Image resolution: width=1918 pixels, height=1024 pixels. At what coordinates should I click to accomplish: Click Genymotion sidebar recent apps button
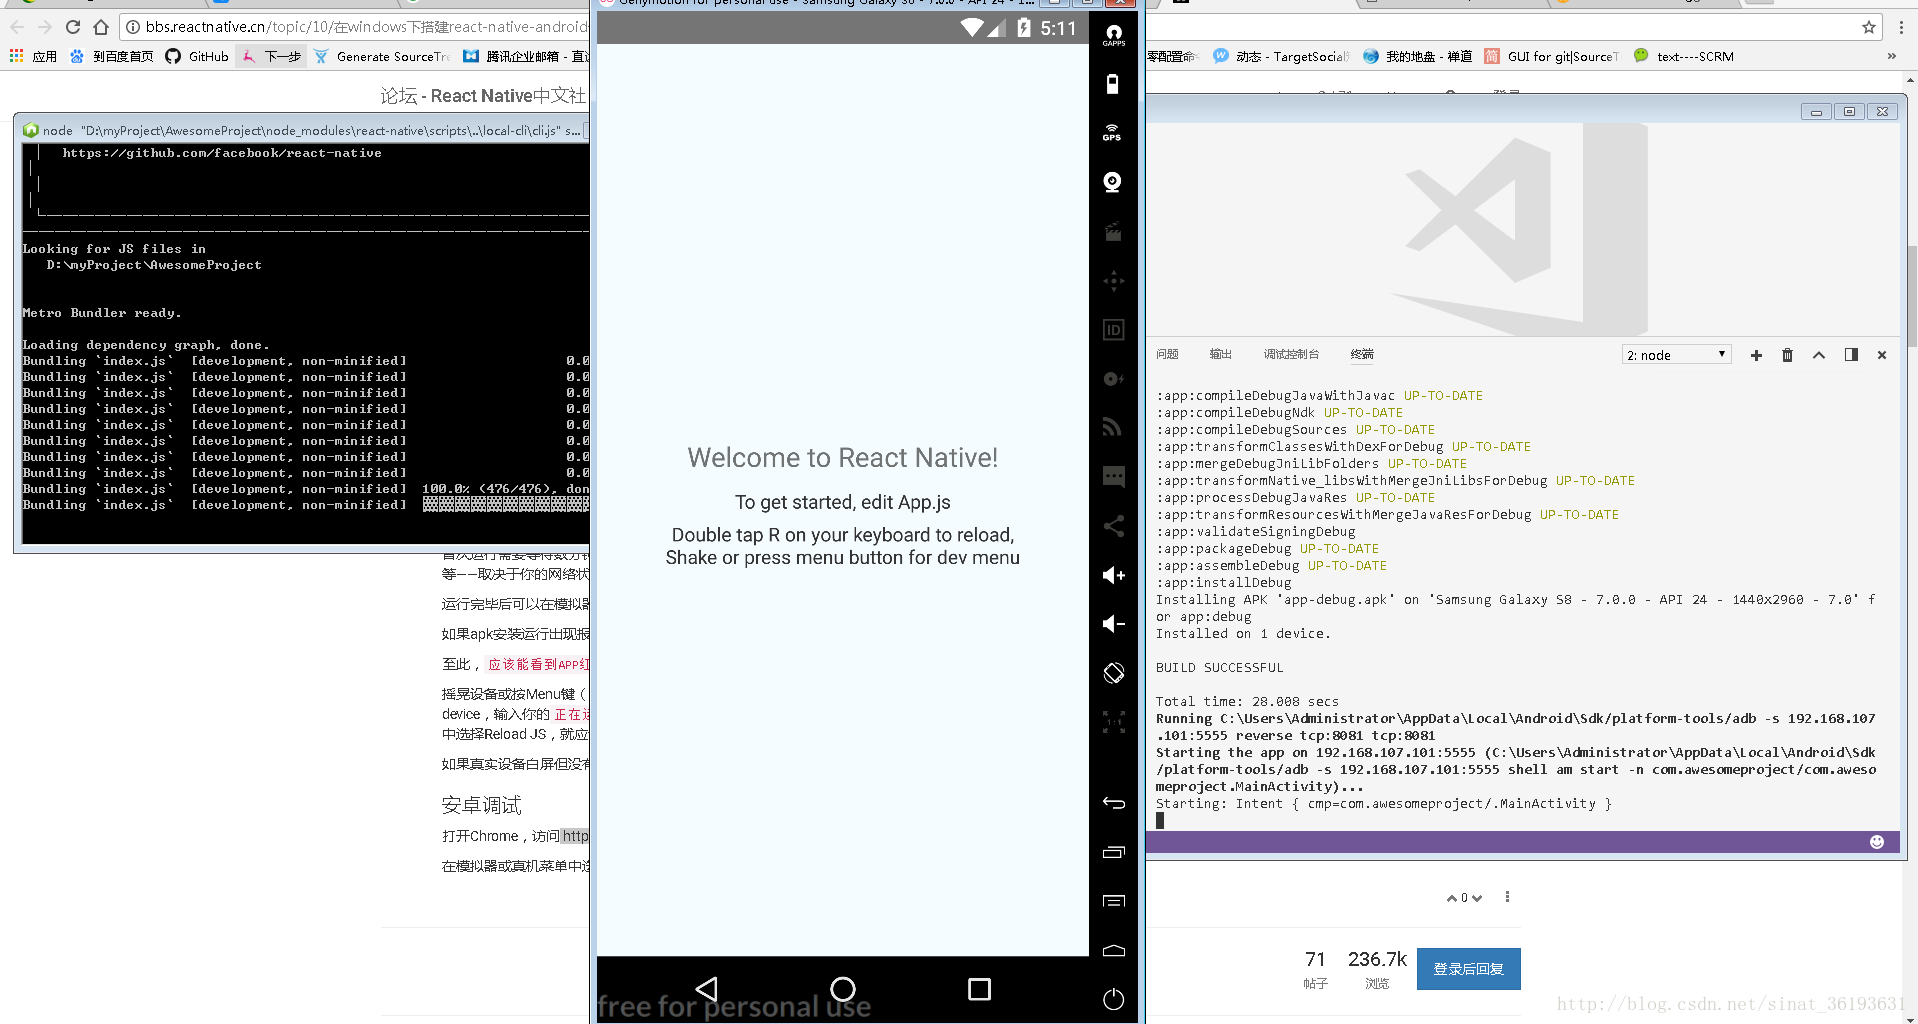coord(1113,852)
